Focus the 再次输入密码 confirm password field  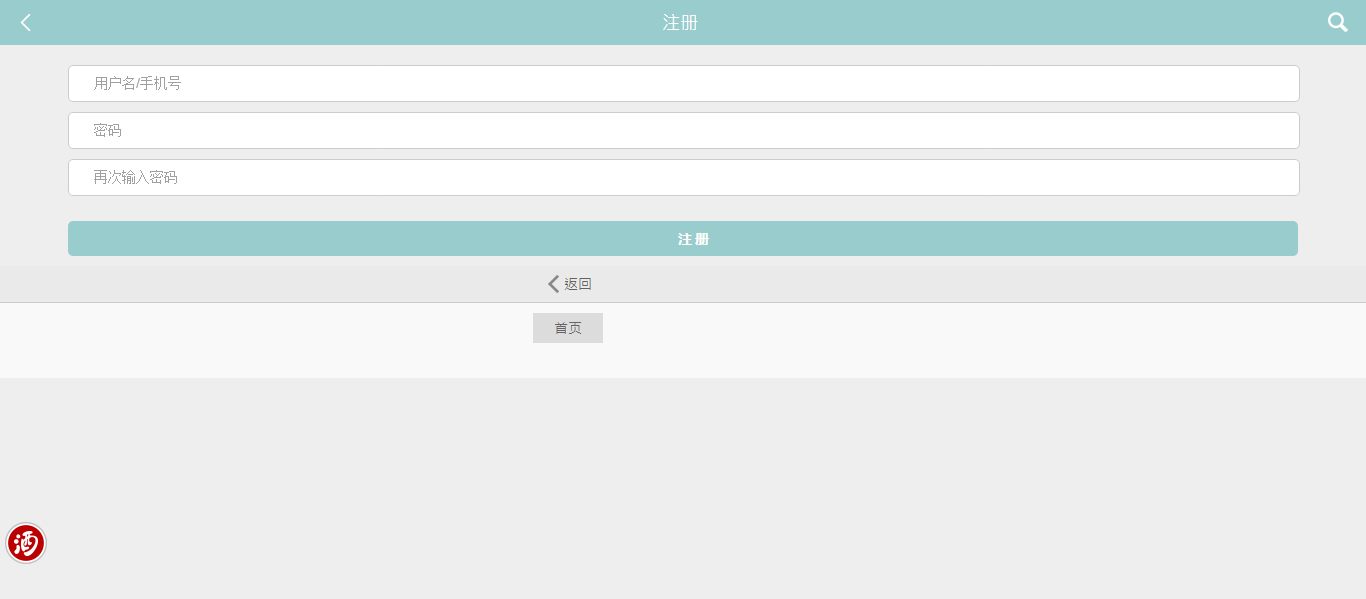click(683, 177)
